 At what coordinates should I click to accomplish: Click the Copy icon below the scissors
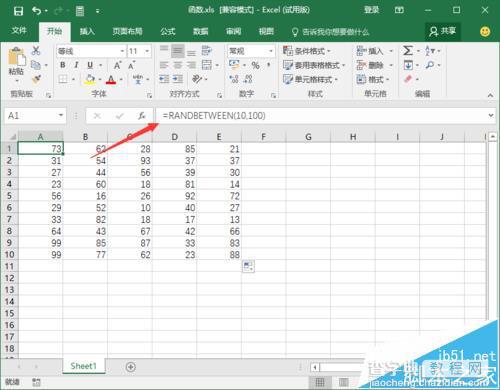pos(36,65)
